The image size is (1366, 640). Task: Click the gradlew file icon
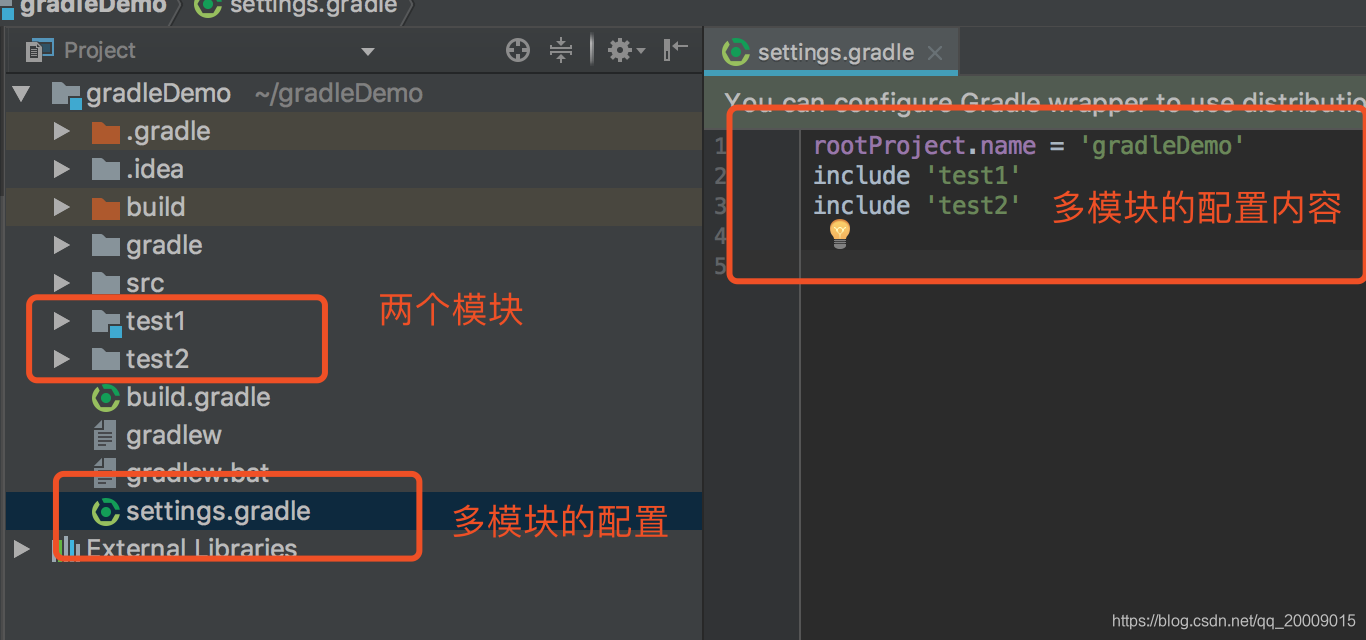tap(105, 435)
